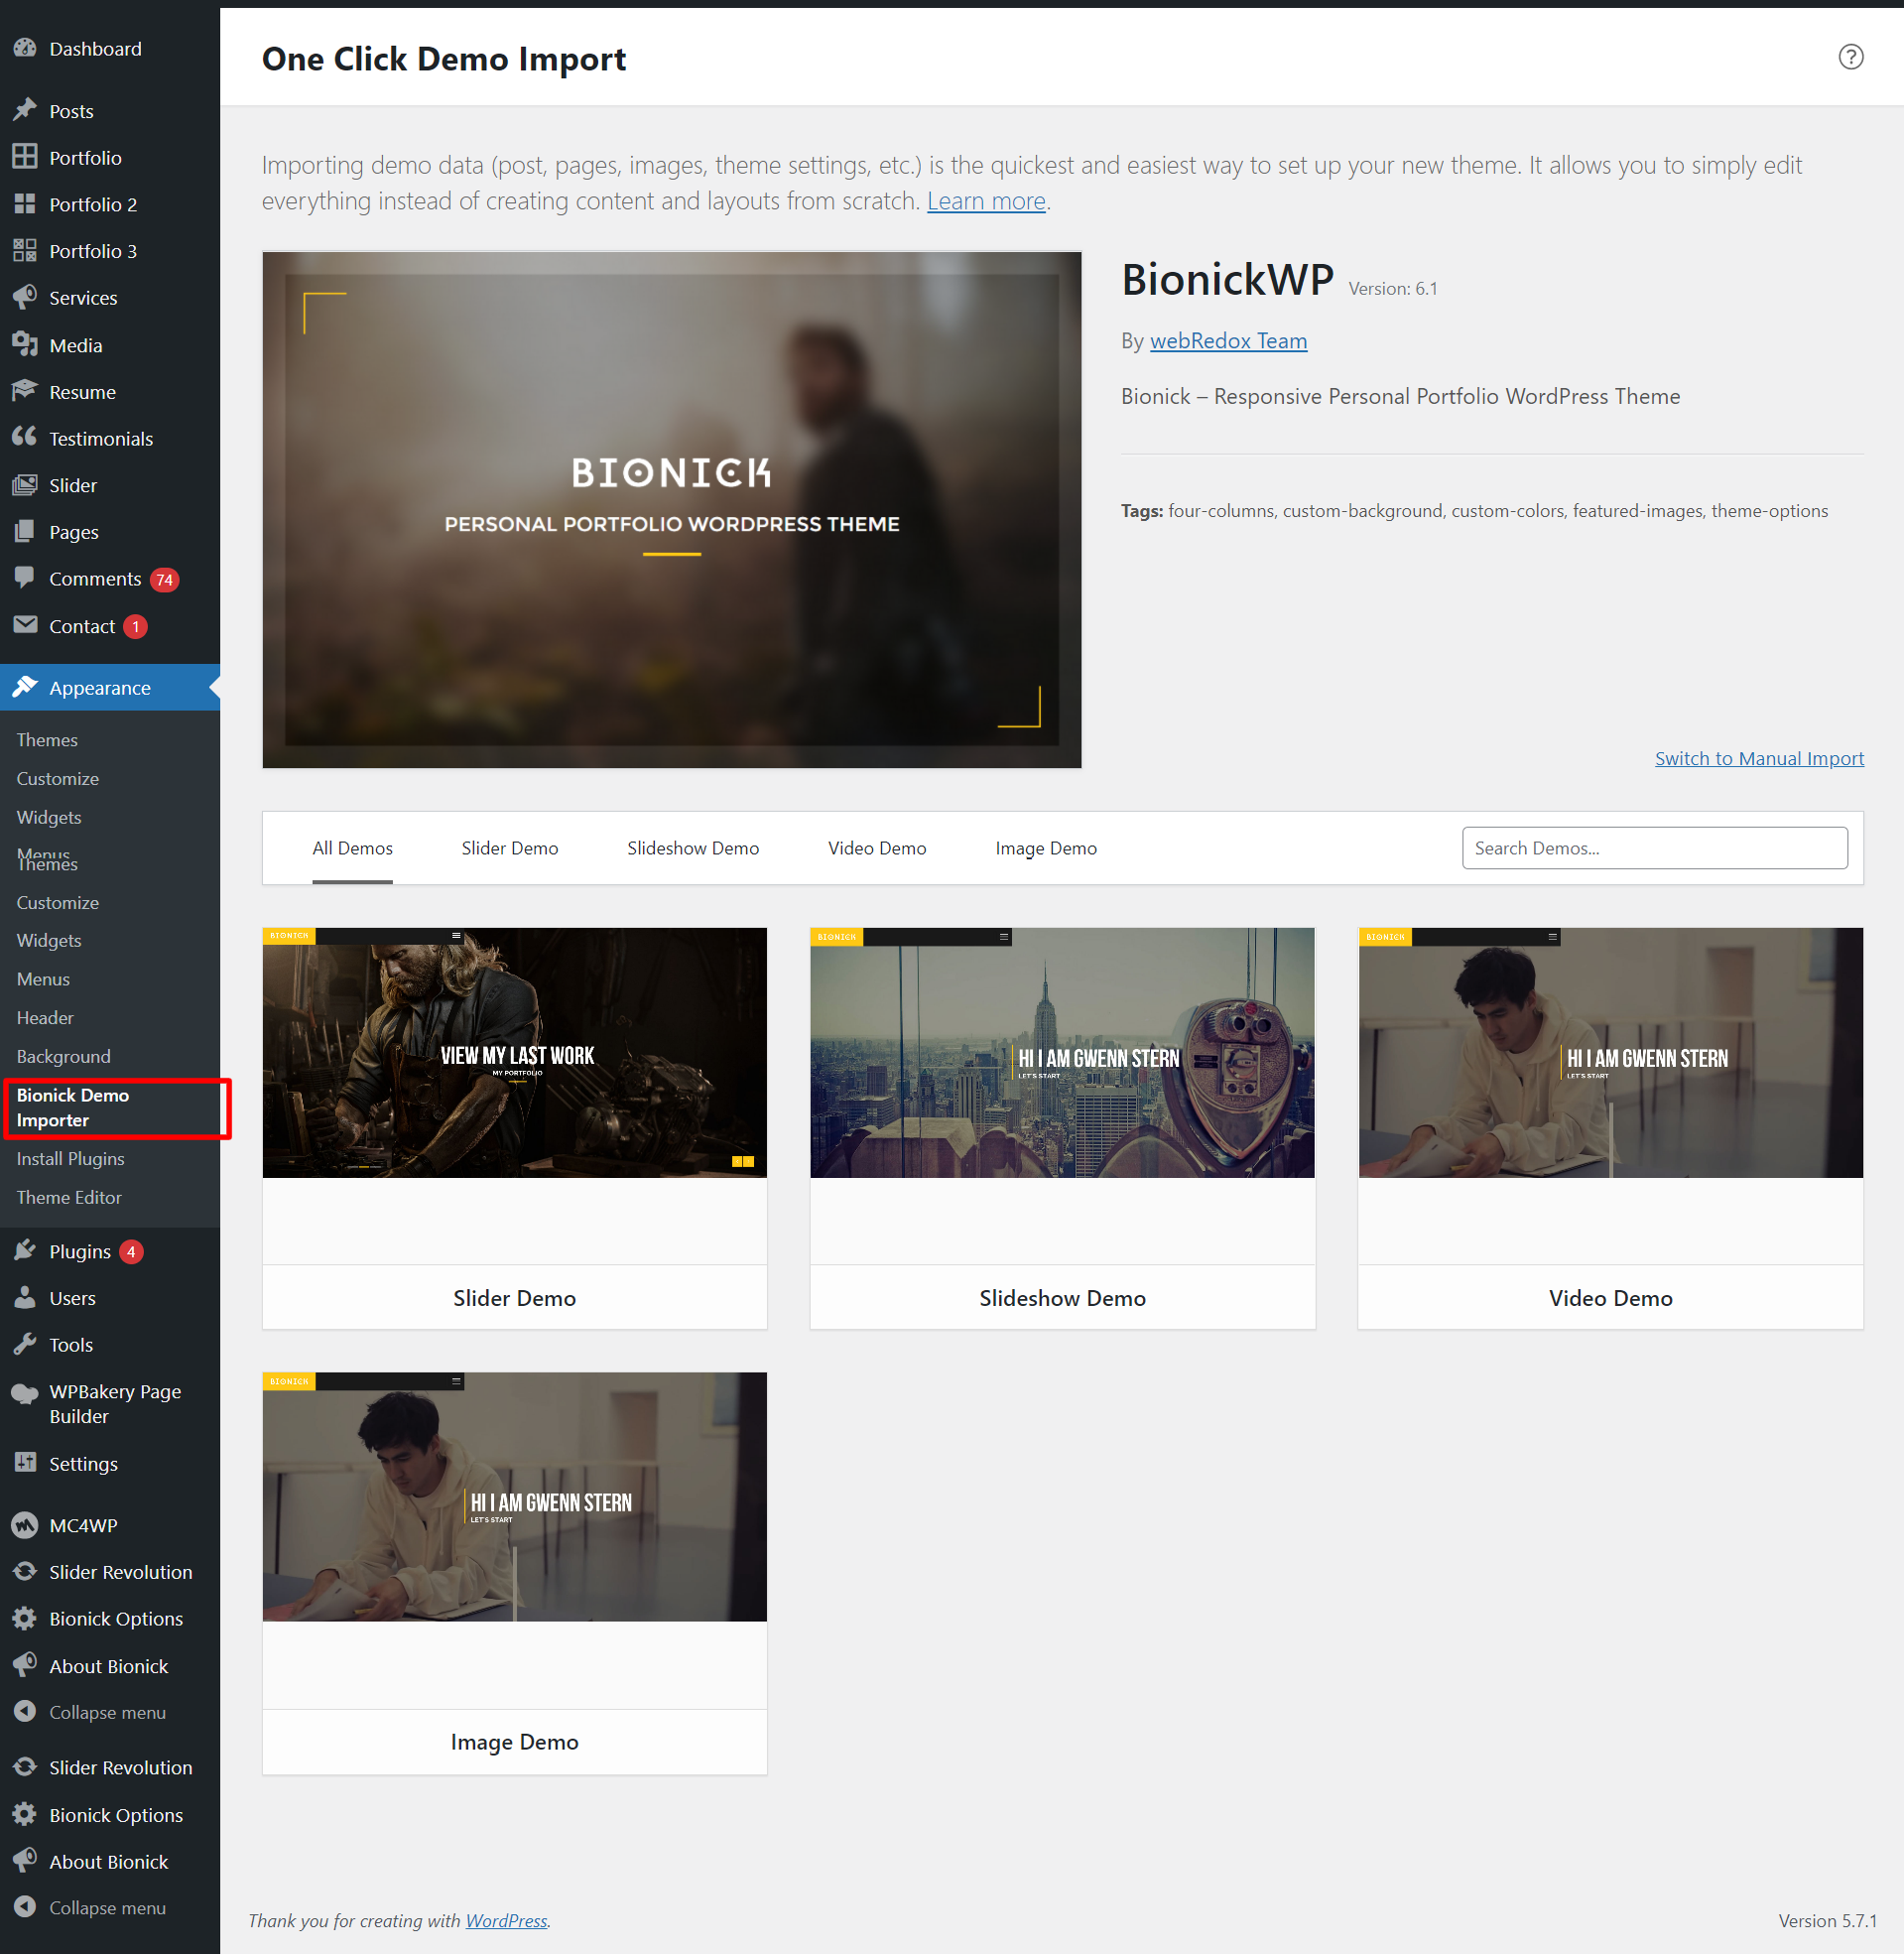Viewport: 1904px width, 1954px height.
Task: Click the Bionick theme screenshot preview
Action: [x=671, y=509]
